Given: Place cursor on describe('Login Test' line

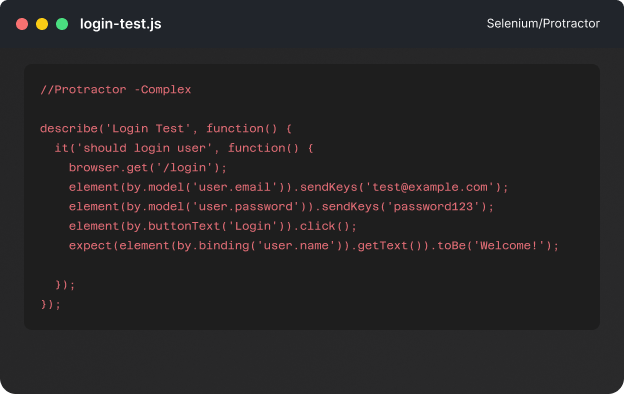Looking at the screenshot, I should click(166, 129).
